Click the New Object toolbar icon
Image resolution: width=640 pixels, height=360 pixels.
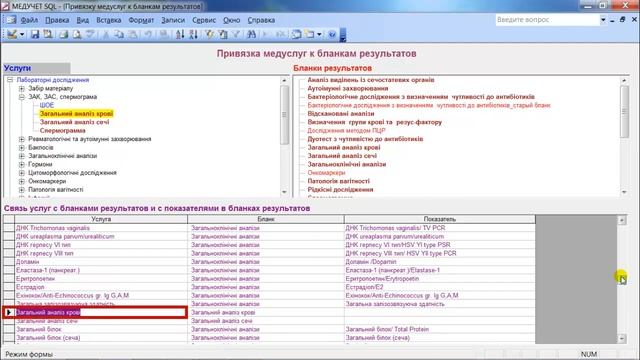(310, 34)
